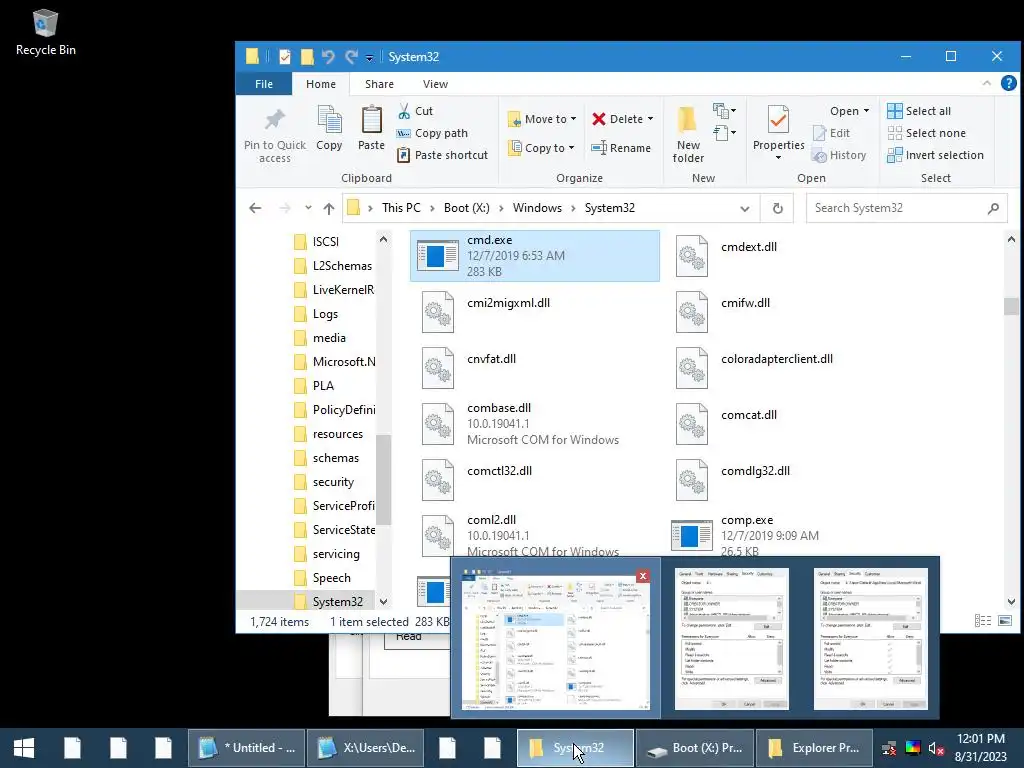Screen dimensions: 1024x768
Task: Click the Paste clipboard icon
Action: [x=372, y=120]
